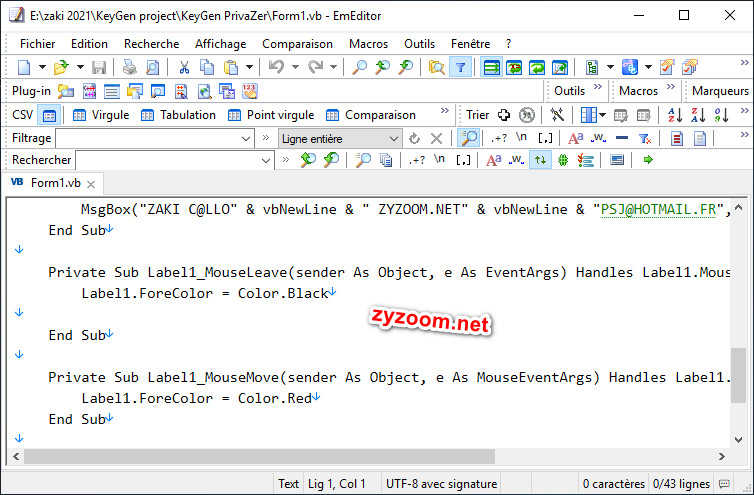
Task: Open the Edition menu
Action: tap(89, 44)
